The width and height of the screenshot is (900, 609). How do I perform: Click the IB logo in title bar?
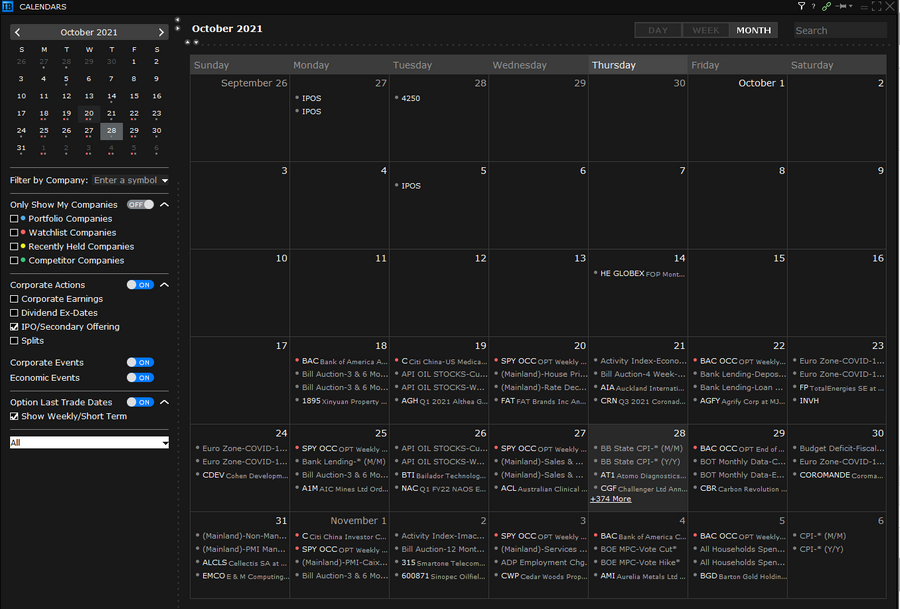coord(8,6)
